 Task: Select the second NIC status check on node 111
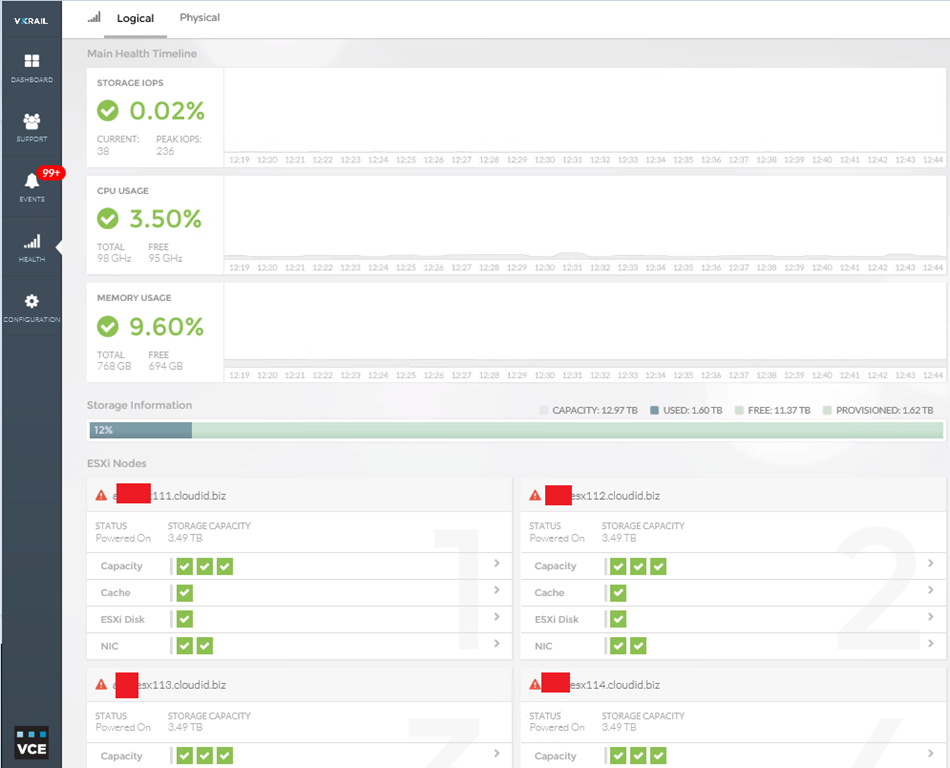coord(205,646)
